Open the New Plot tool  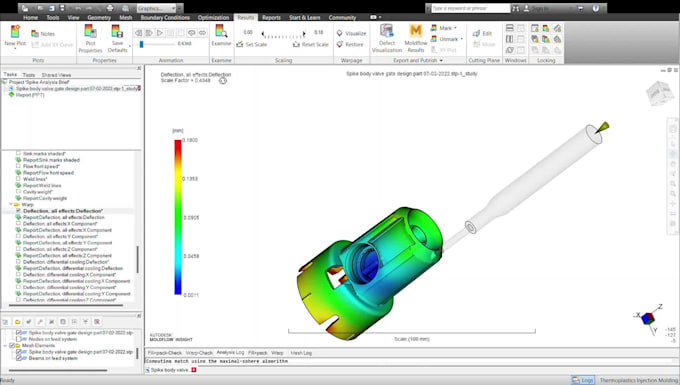point(15,36)
